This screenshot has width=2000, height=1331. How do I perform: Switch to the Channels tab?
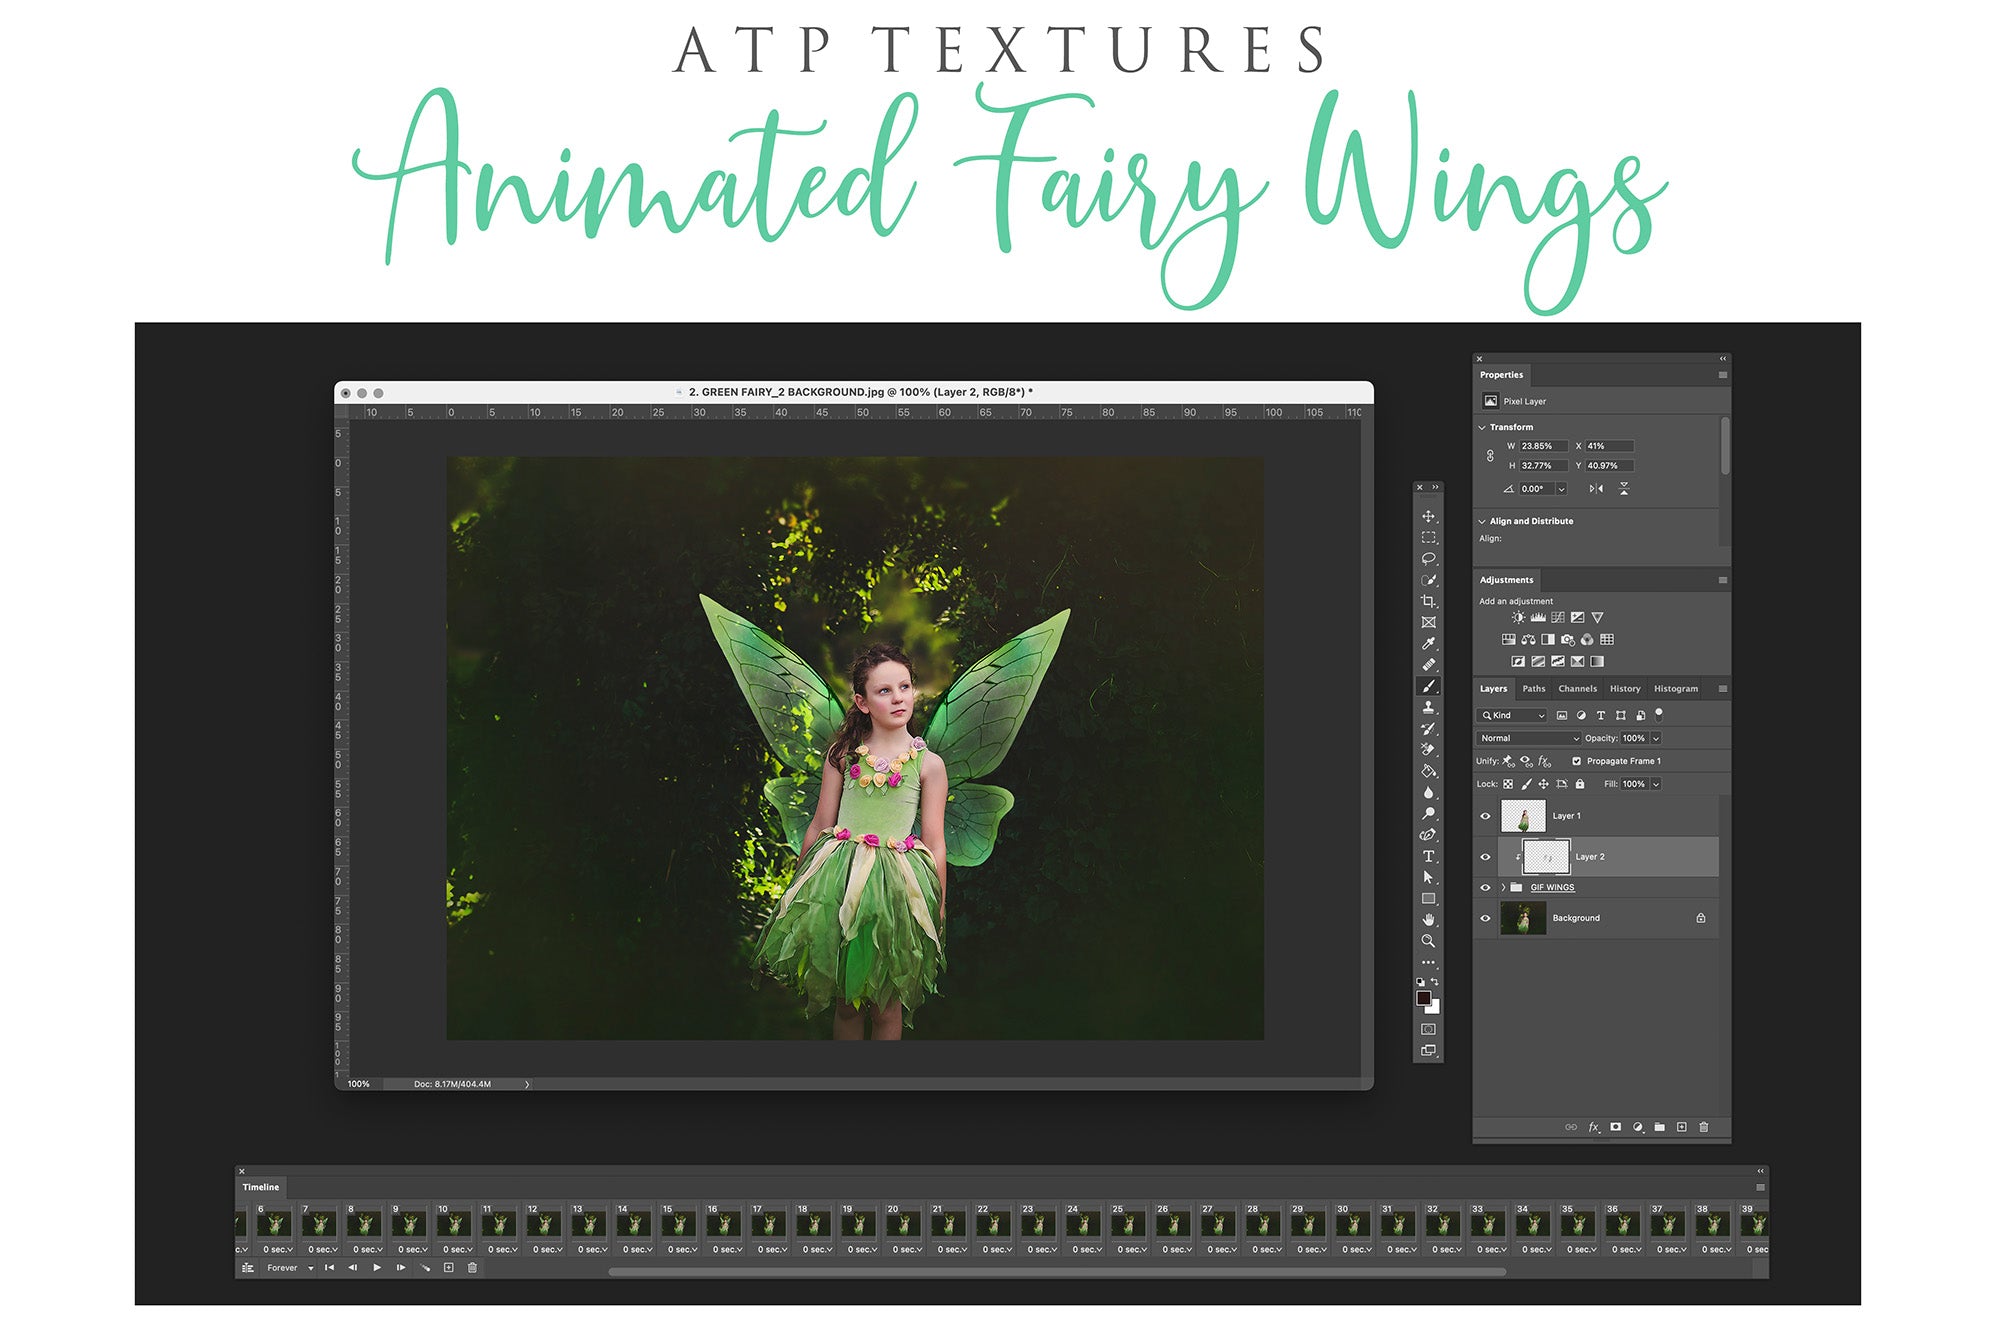(1577, 689)
